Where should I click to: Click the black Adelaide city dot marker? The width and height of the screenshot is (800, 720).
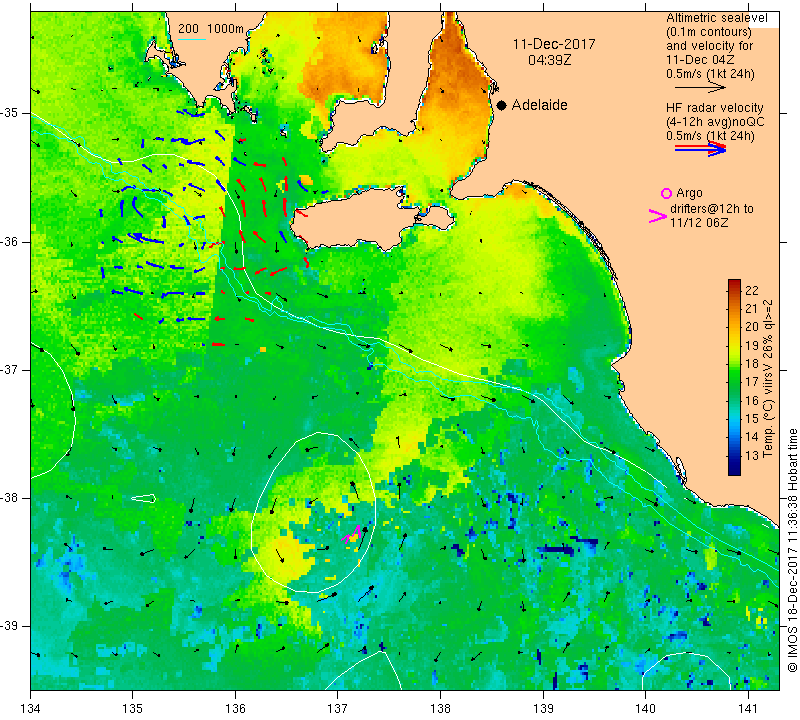point(502,105)
